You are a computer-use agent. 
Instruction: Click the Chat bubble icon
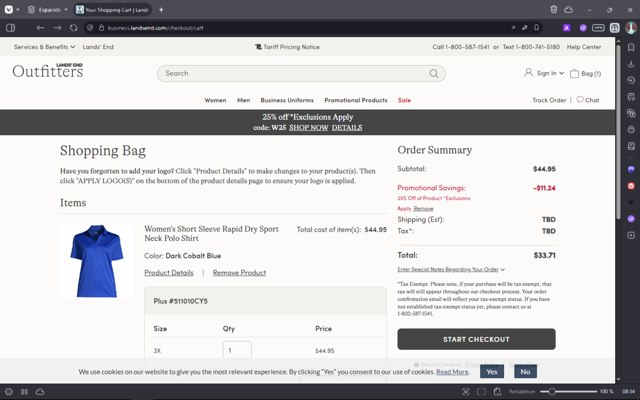580,100
